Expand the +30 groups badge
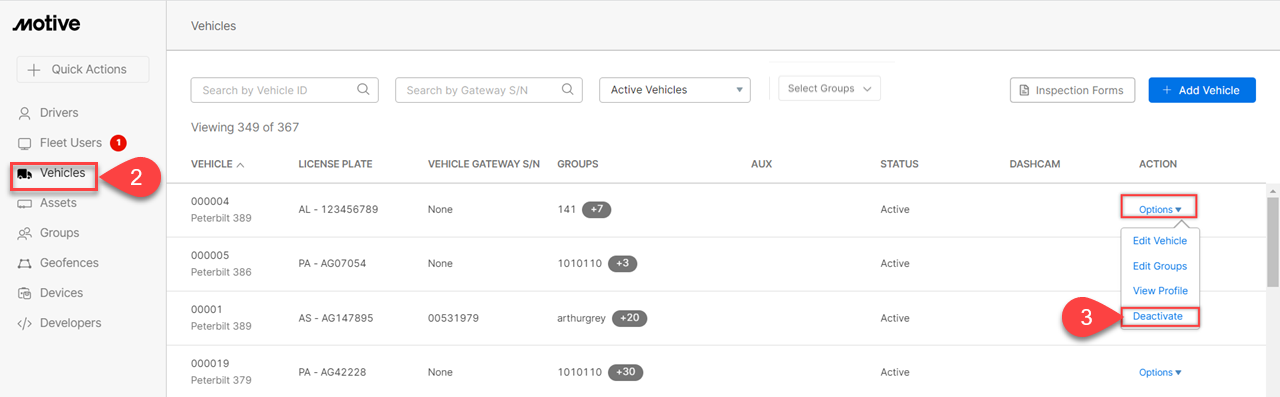 (625, 372)
